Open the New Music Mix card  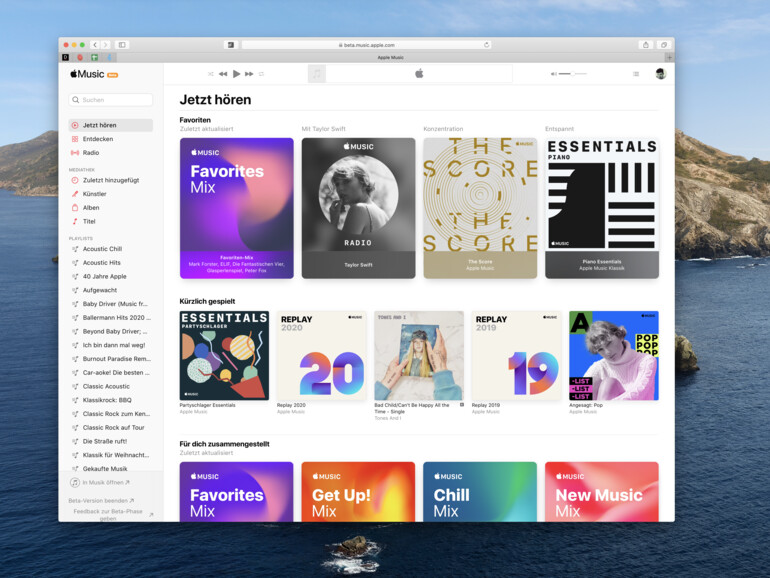click(x=602, y=492)
